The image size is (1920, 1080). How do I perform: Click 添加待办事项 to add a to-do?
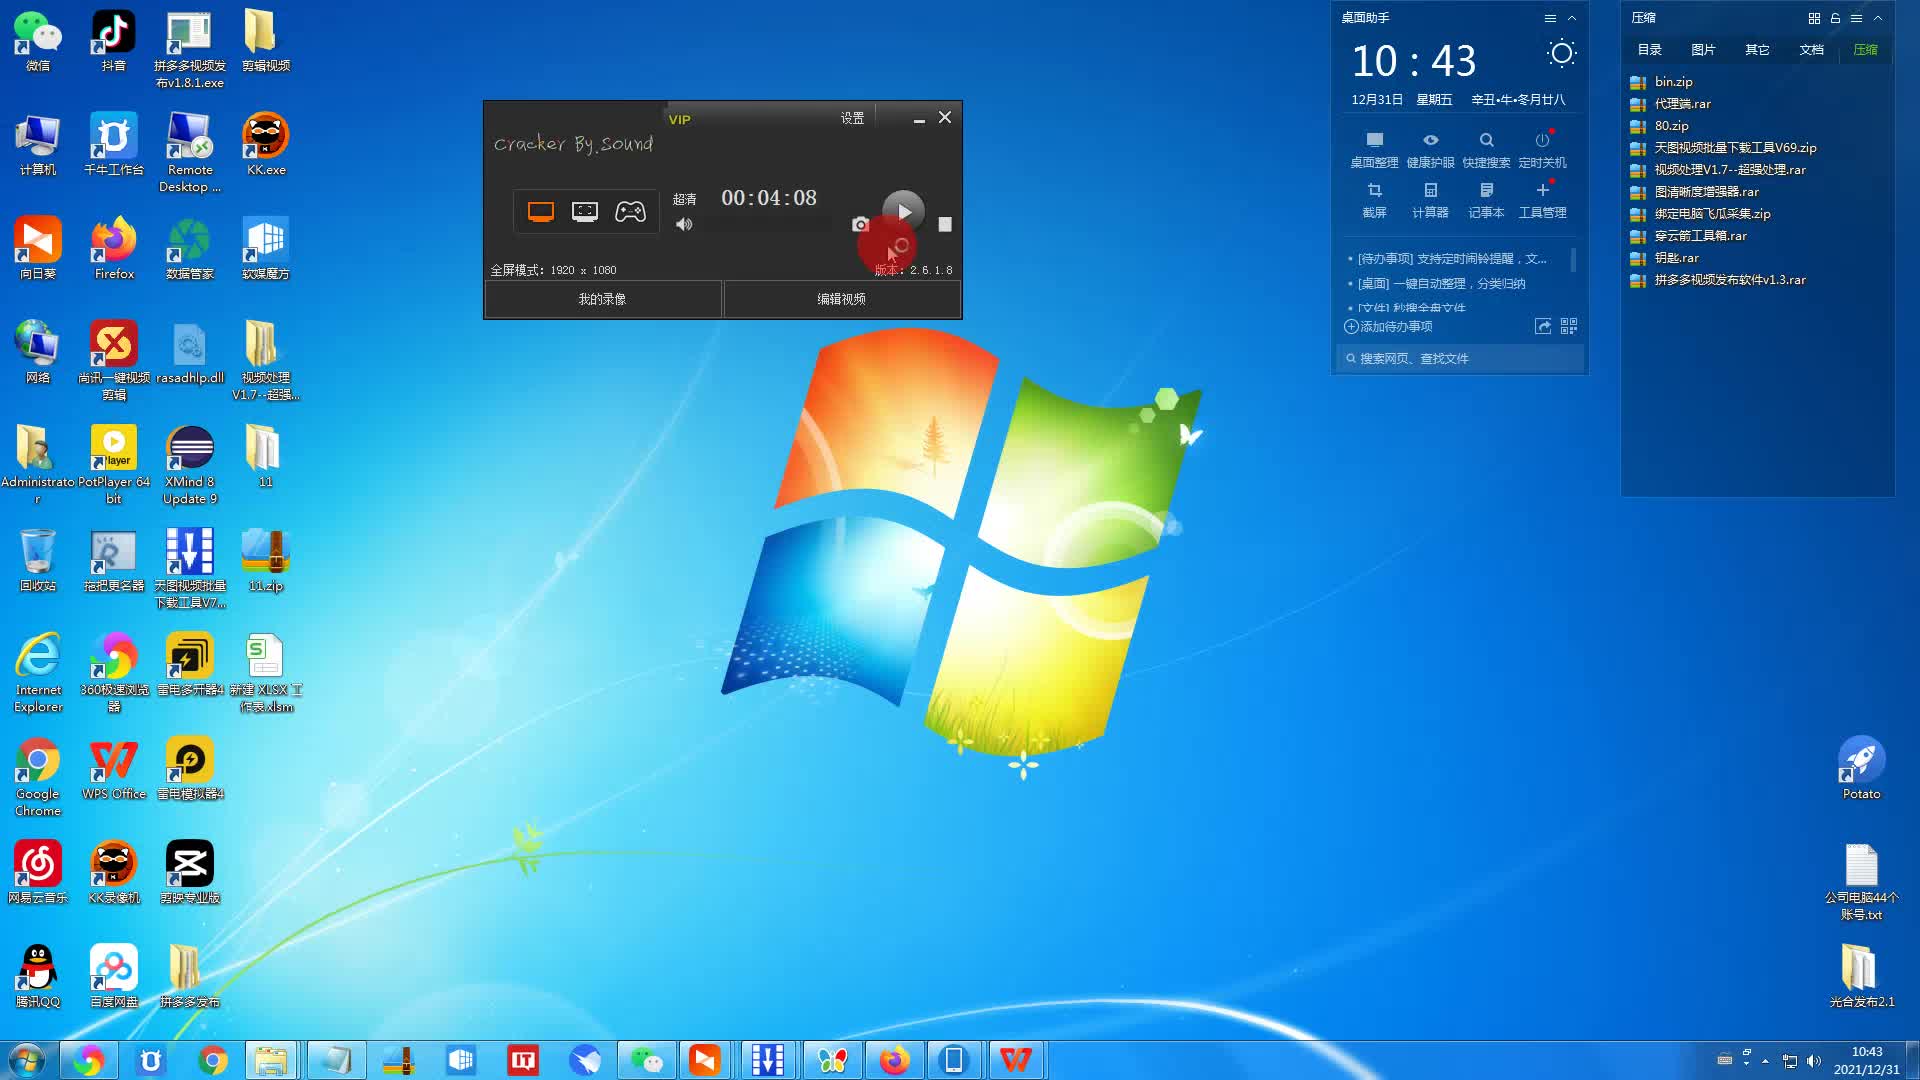1388,327
